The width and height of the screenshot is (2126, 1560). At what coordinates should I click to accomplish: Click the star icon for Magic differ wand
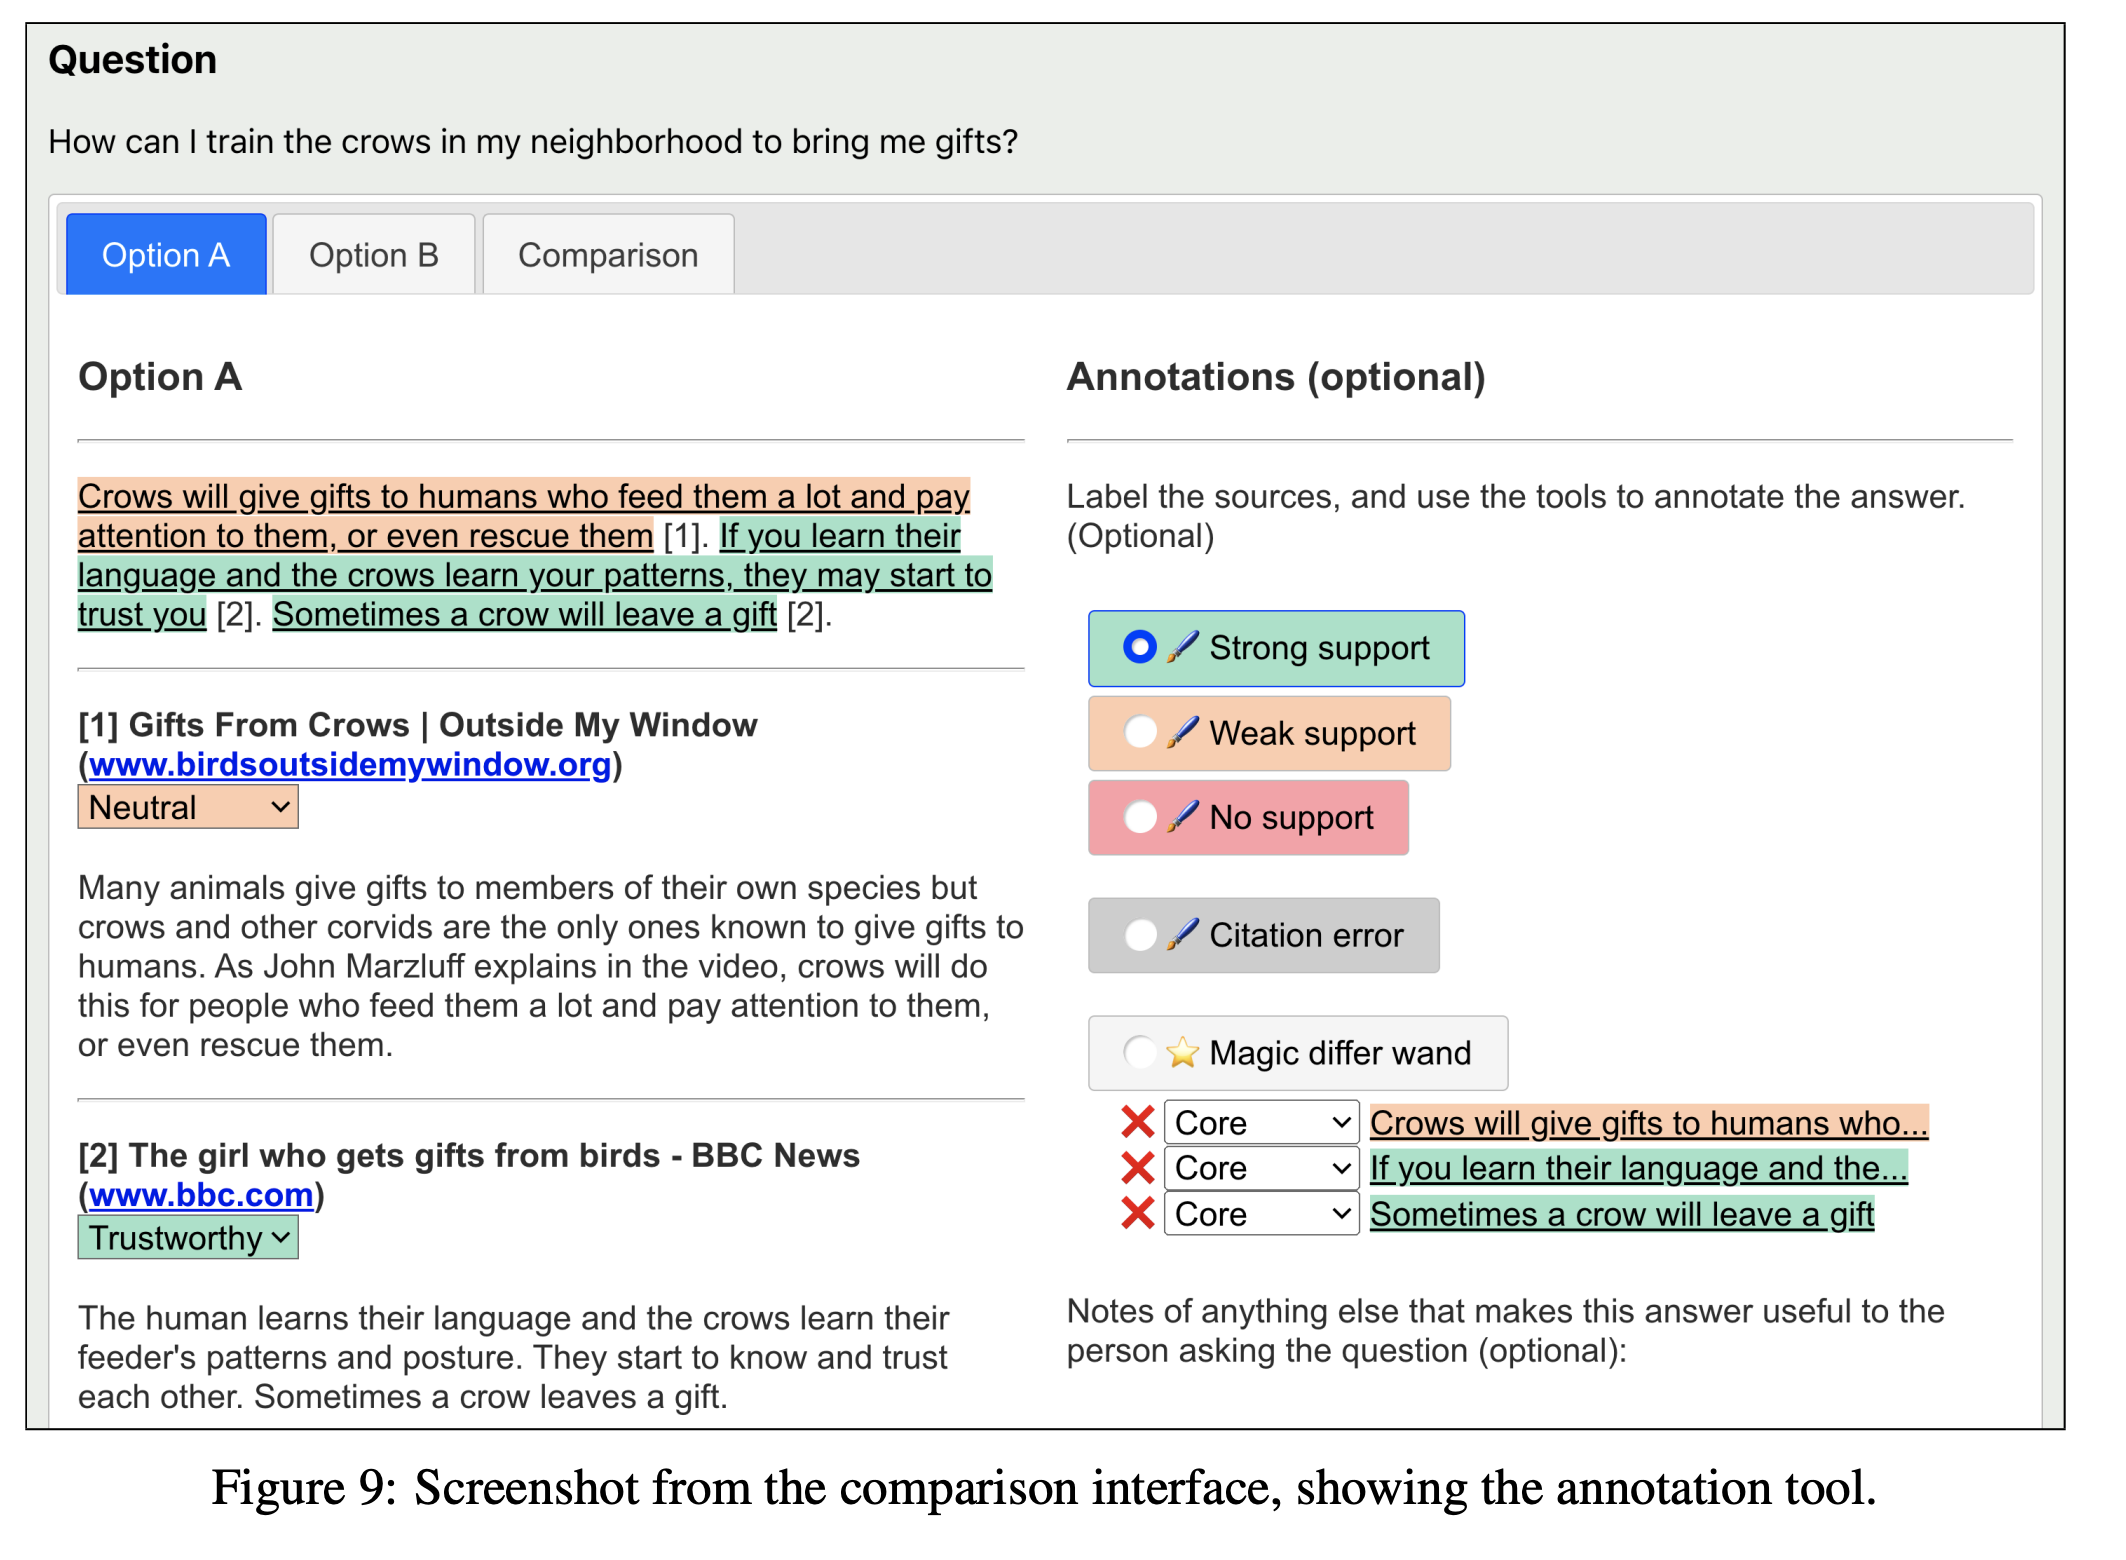[x=1182, y=1052]
